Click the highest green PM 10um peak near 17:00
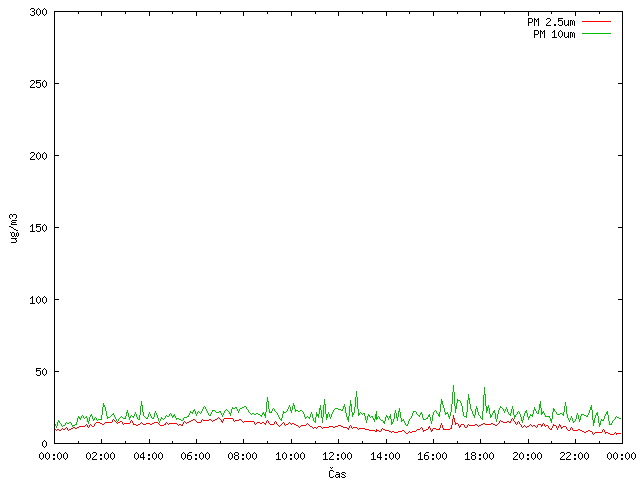Screen dimensions: 640x480 453,386
